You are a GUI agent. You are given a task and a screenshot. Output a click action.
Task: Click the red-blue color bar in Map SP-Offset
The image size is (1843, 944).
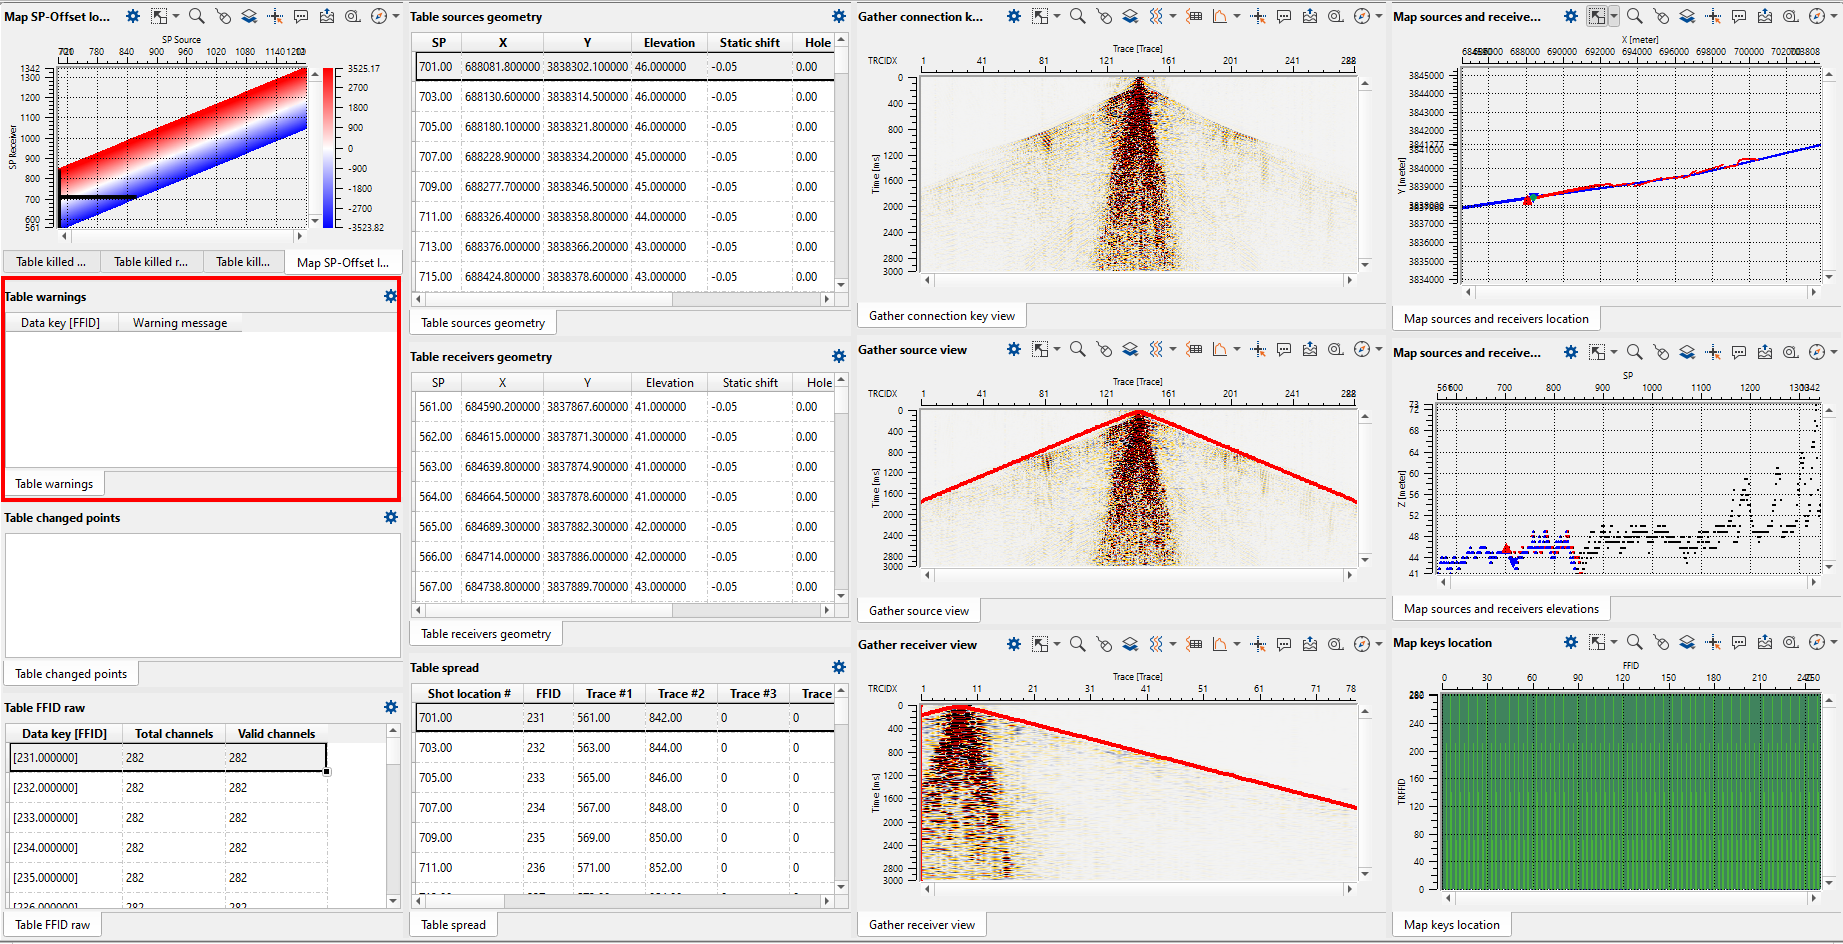point(328,148)
